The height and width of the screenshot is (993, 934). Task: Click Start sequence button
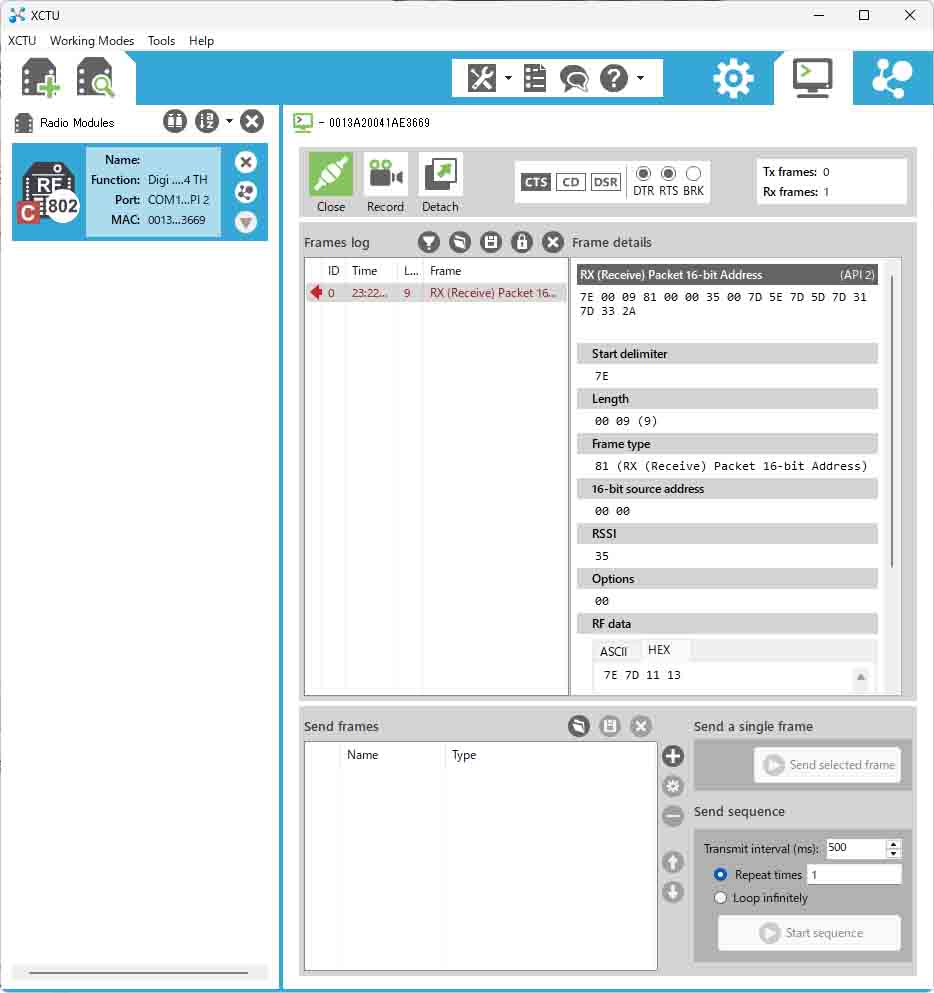809,933
